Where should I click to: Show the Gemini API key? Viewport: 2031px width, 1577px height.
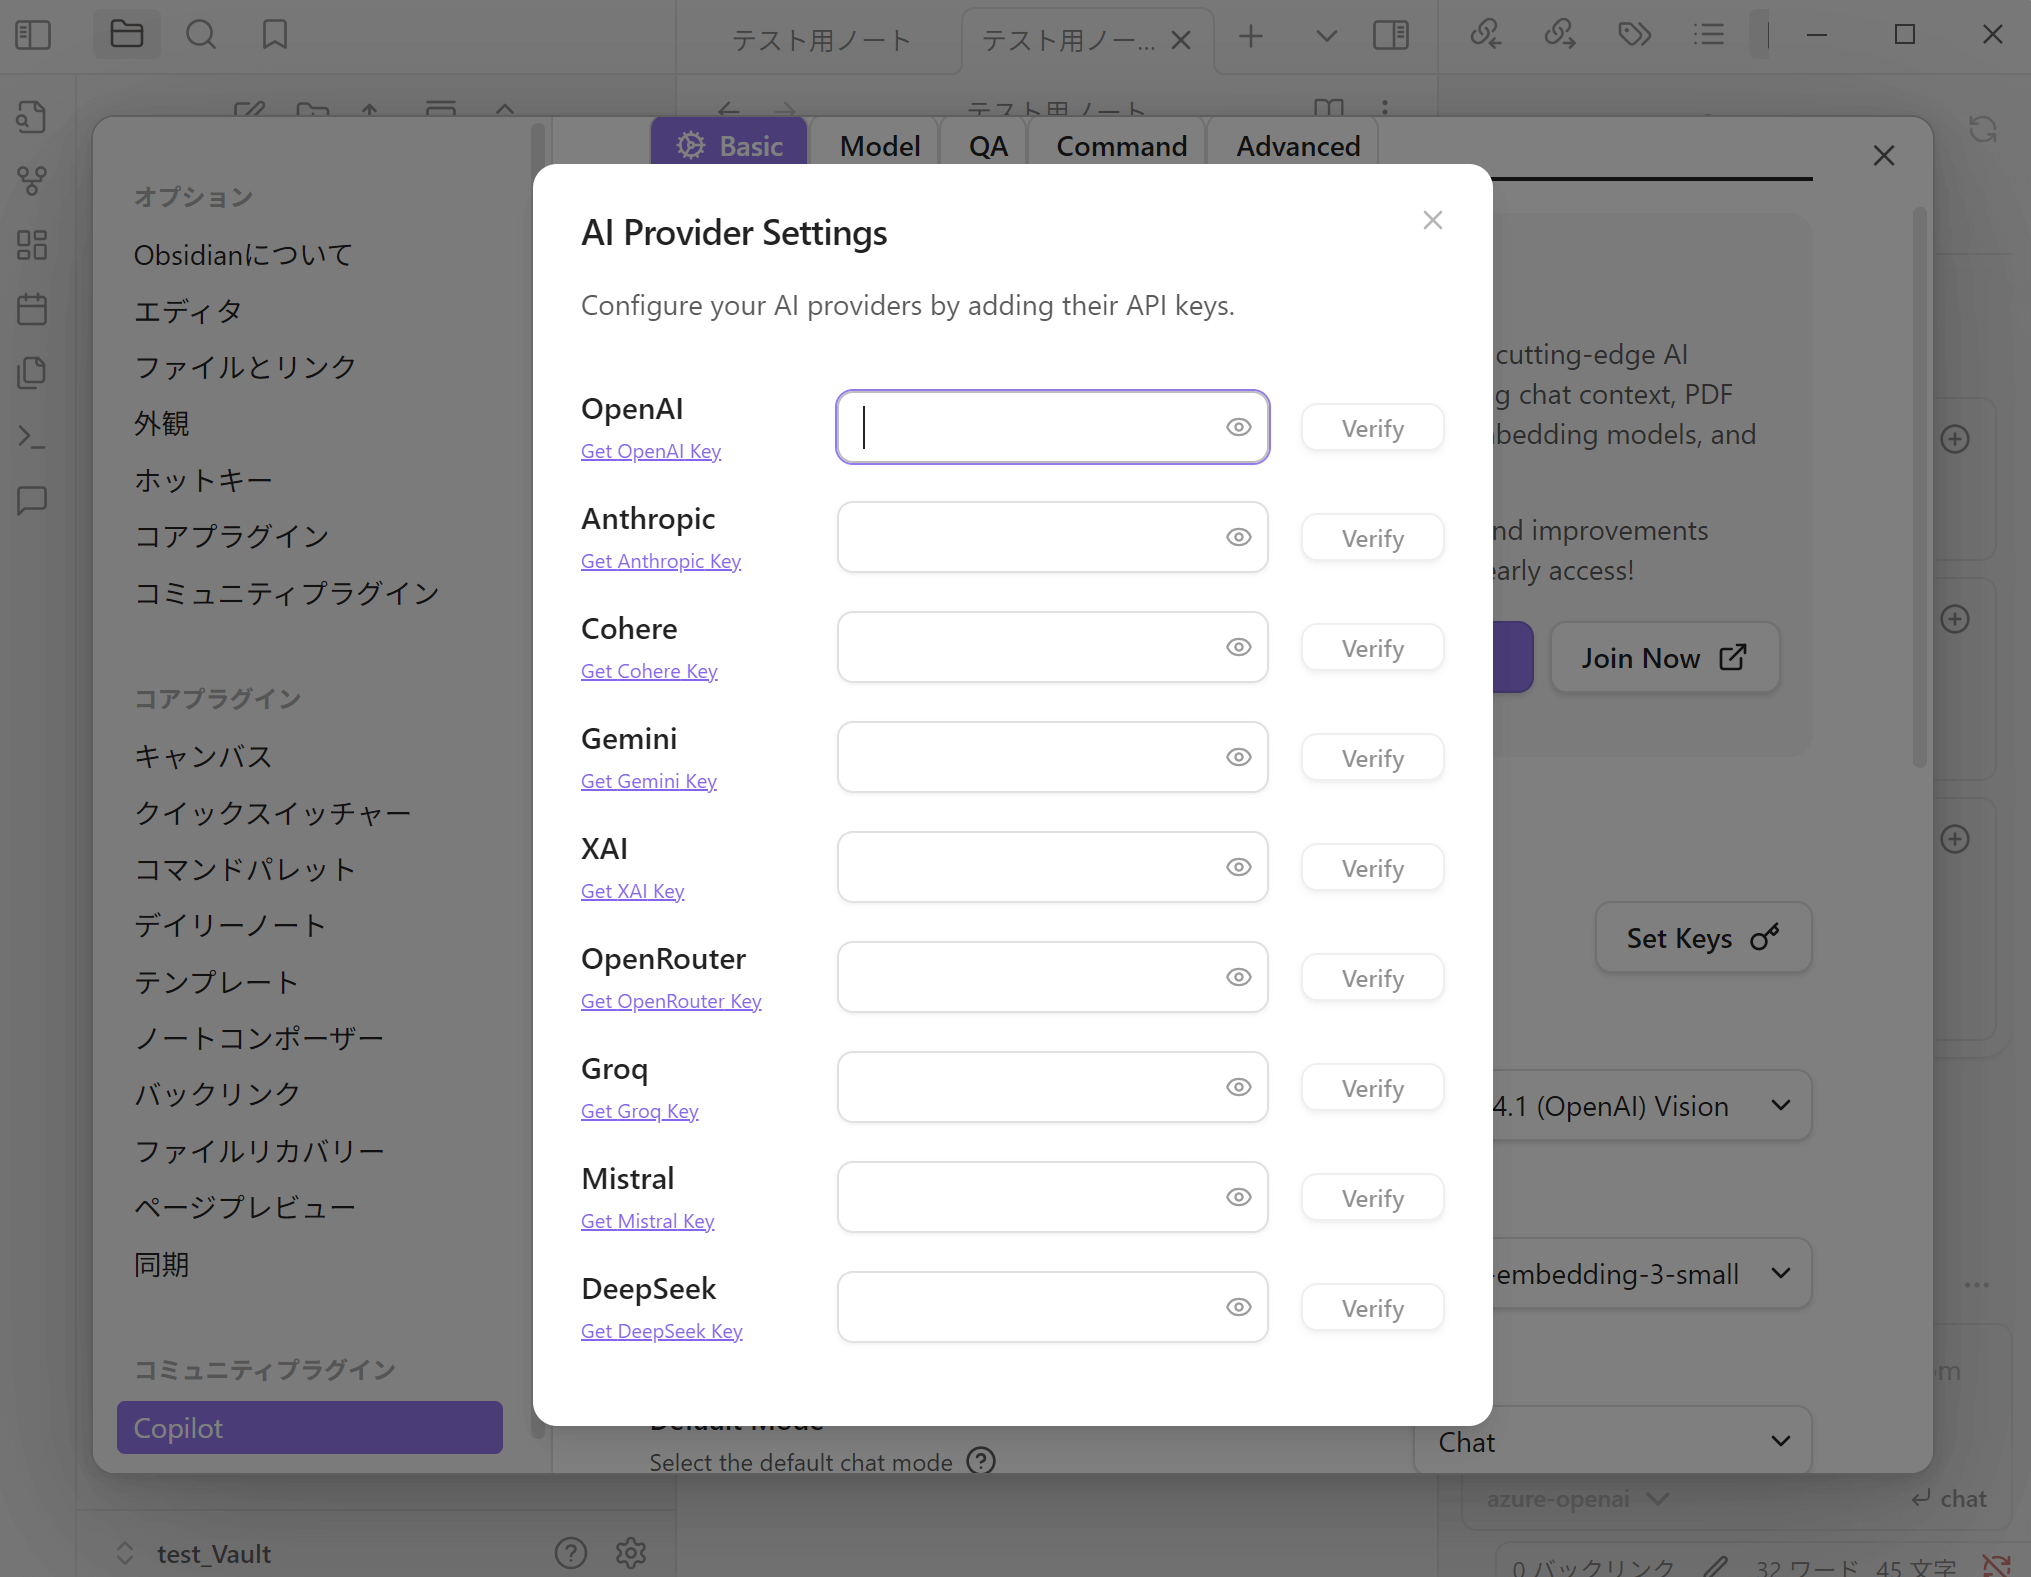click(1239, 757)
